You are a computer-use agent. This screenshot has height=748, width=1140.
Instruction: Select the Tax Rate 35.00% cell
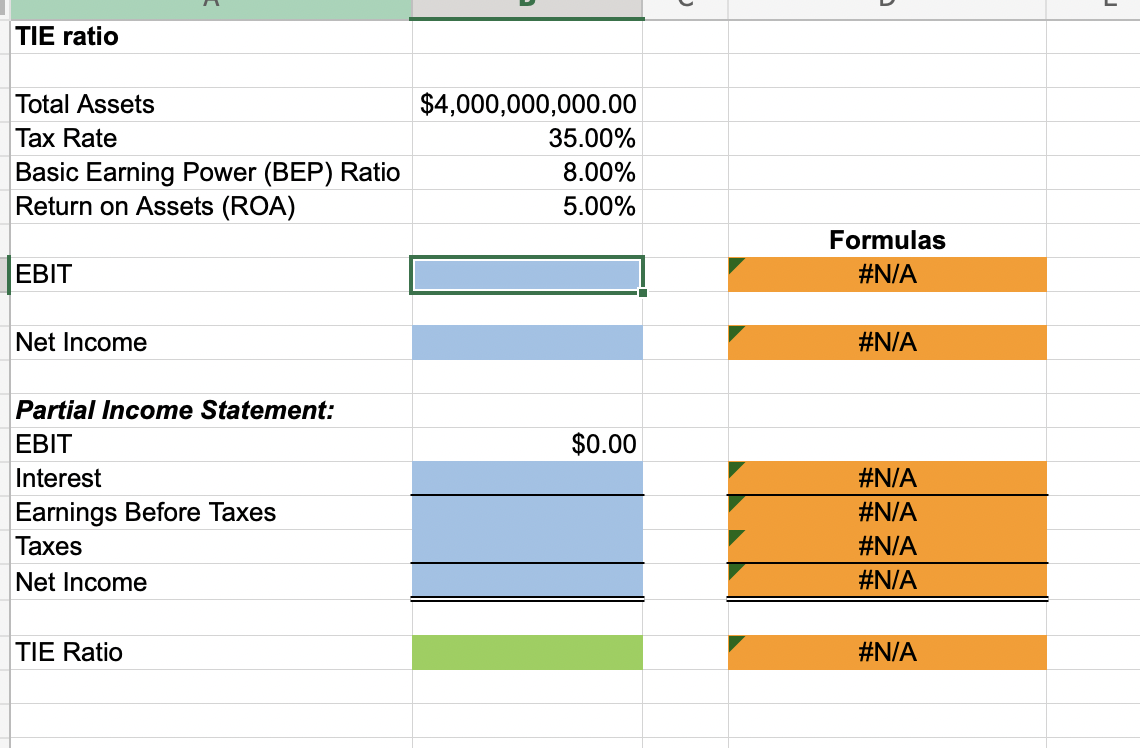527,138
